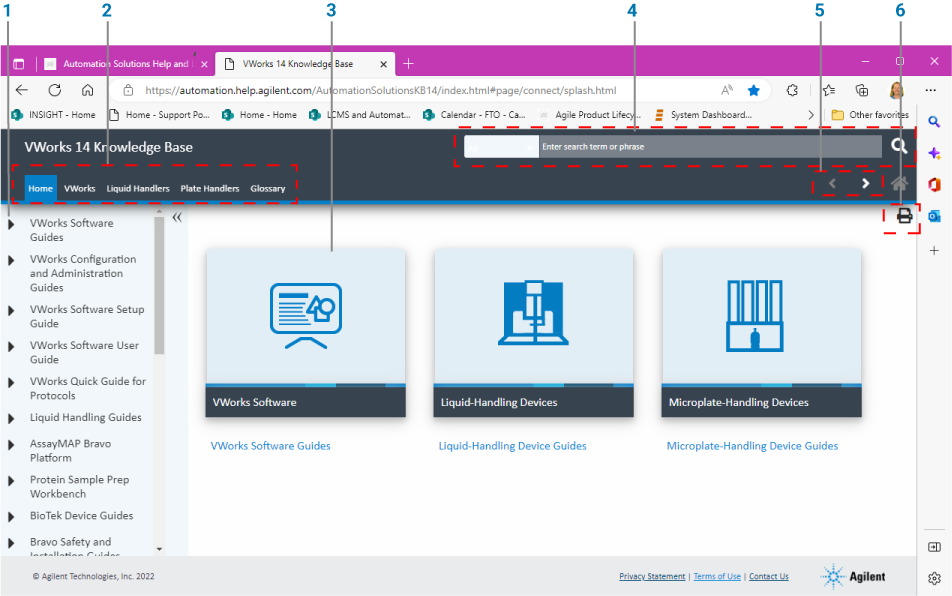Click the contents panel scrollbar thumb

159,285
